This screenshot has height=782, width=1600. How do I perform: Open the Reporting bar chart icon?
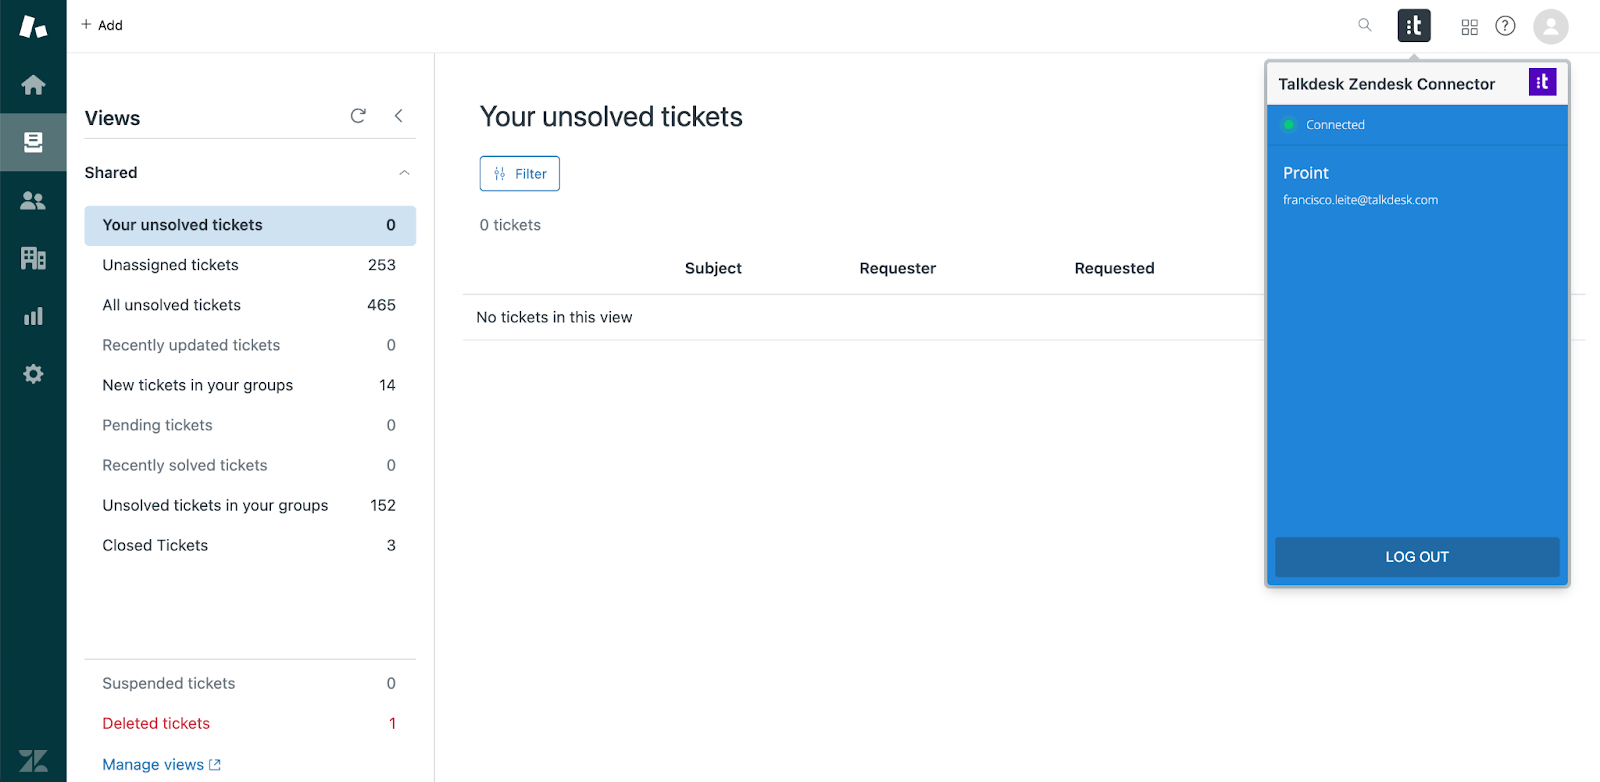pyautogui.click(x=33, y=316)
